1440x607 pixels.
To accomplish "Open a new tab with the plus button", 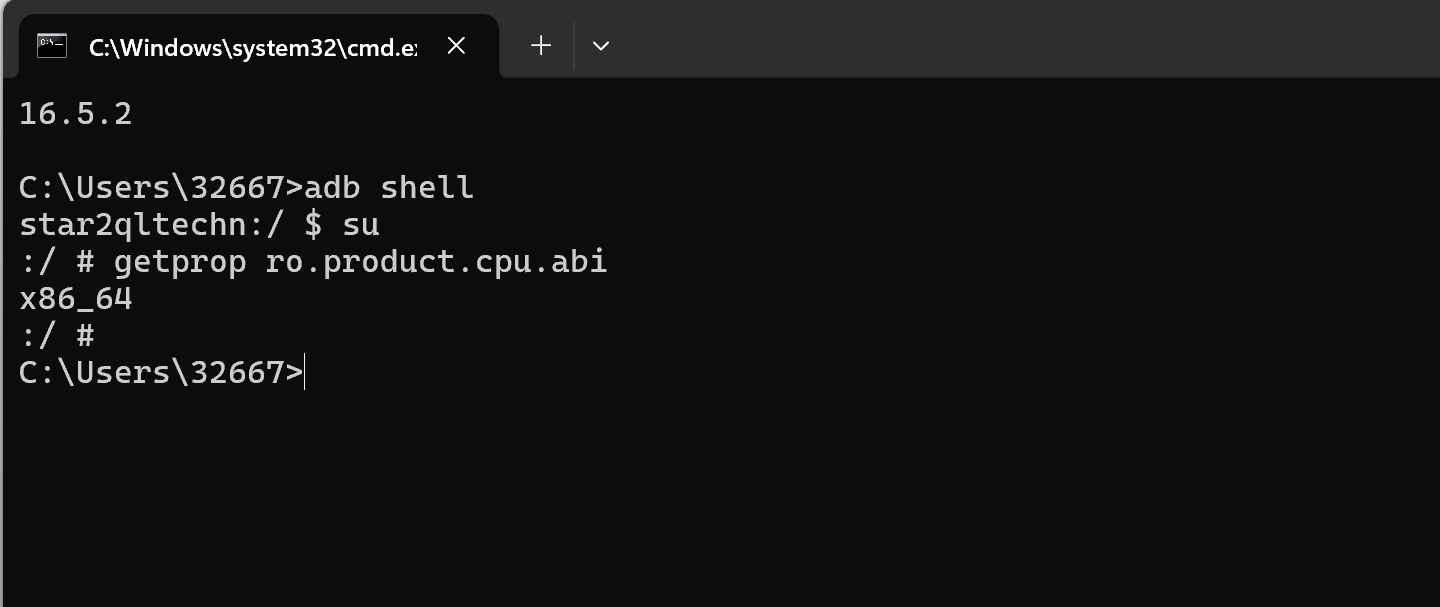I will [541, 46].
